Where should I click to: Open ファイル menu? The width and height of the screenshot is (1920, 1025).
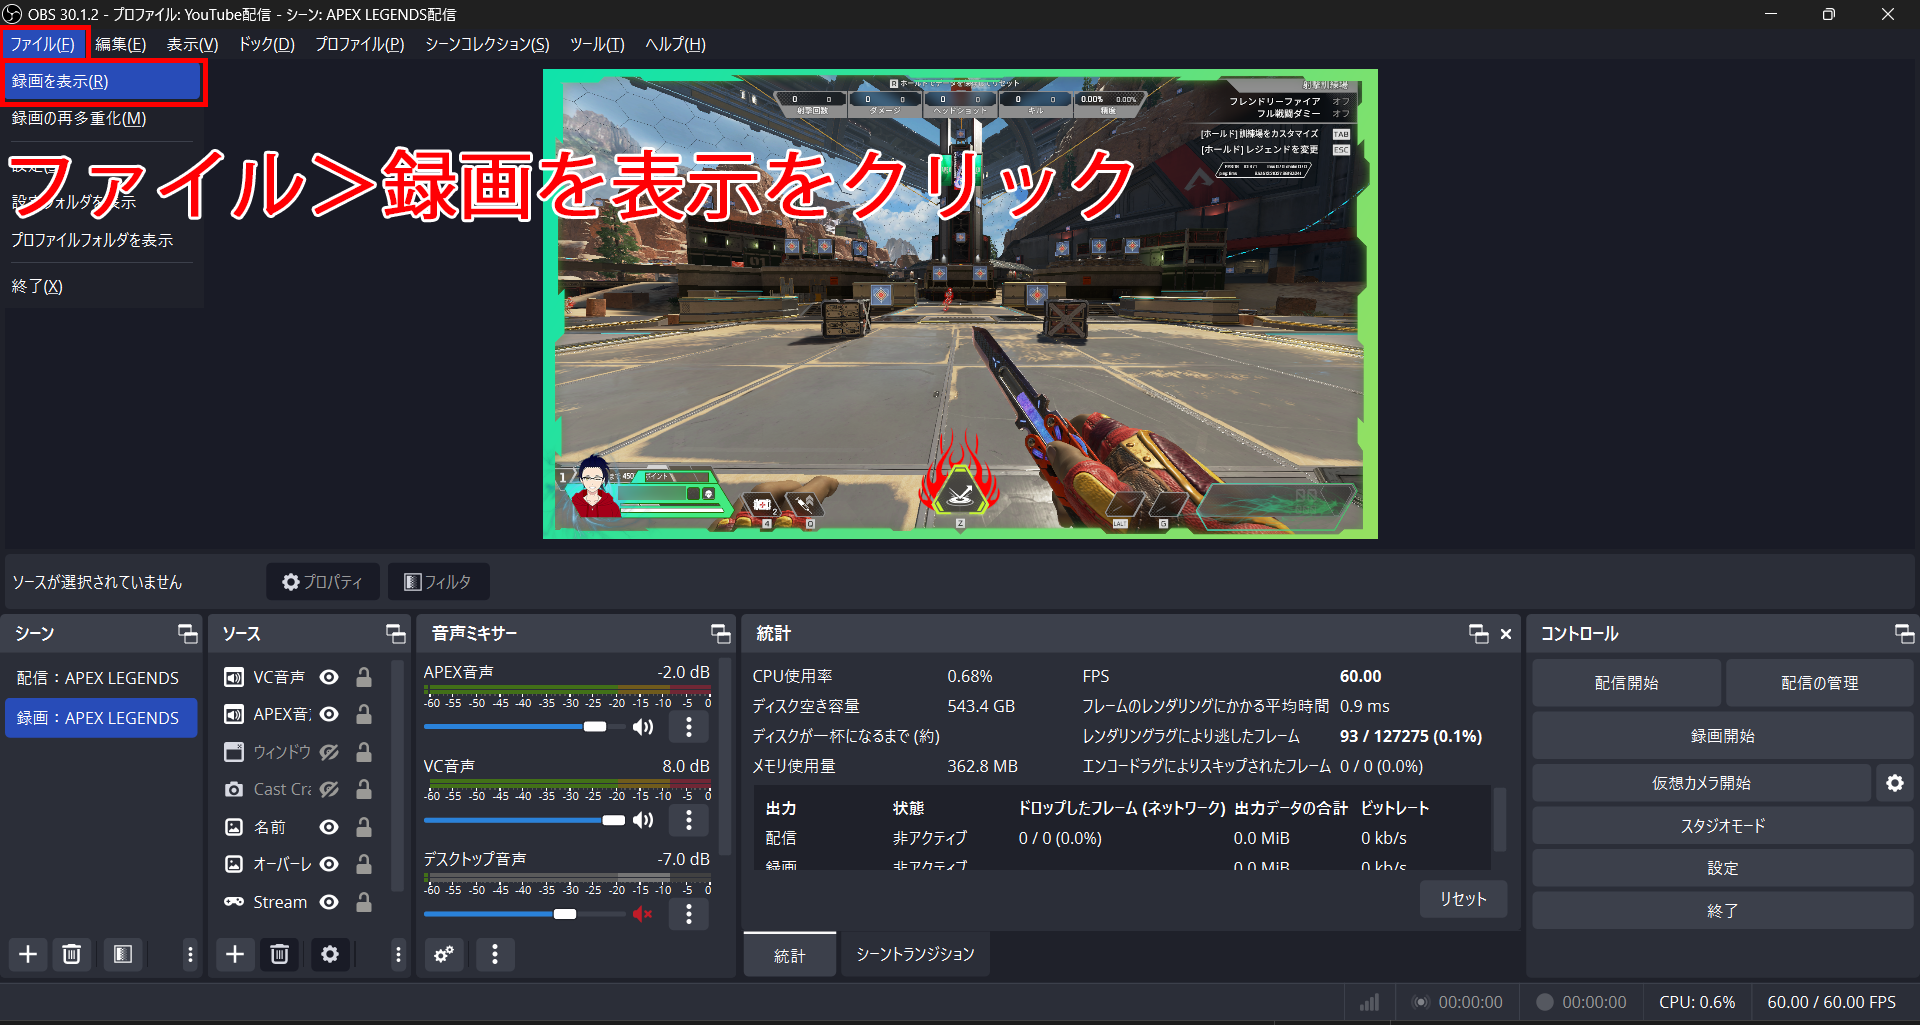43,44
